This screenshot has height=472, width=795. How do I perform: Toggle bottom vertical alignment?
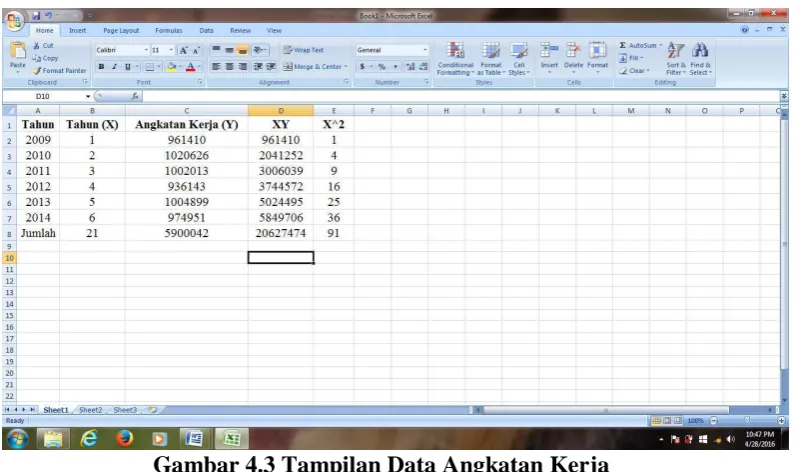tap(243, 50)
